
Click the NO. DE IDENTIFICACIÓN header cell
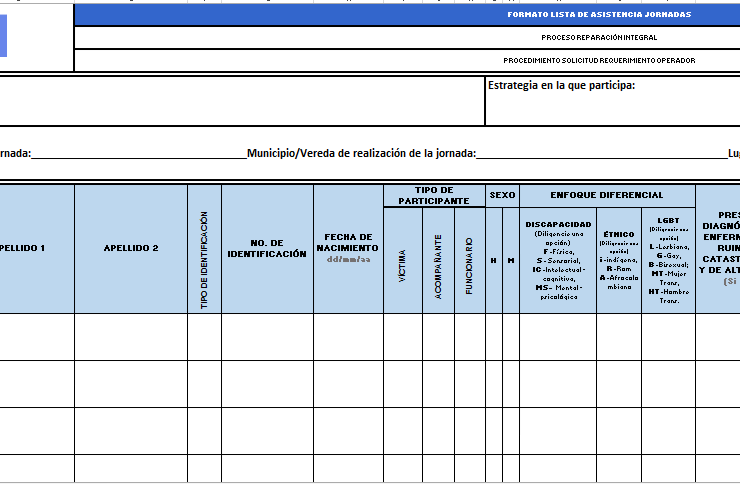(267, 248)
